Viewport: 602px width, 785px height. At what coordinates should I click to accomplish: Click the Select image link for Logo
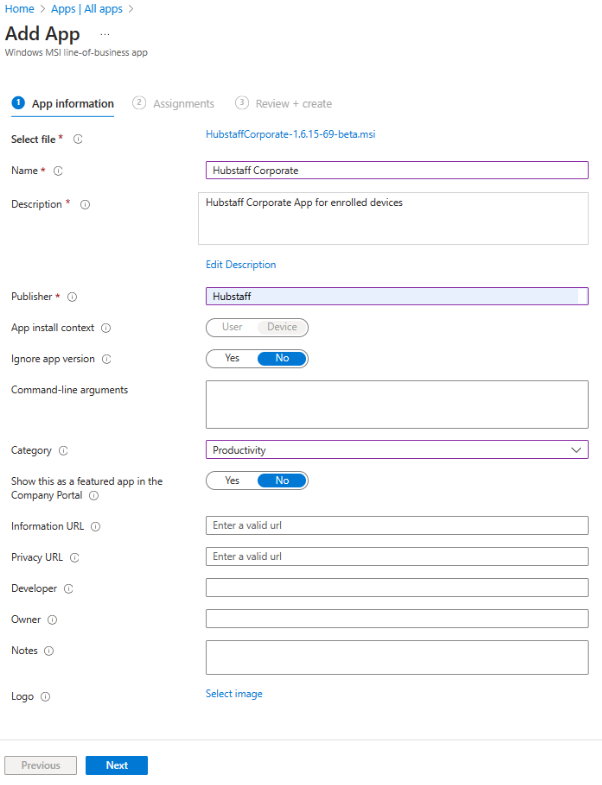tap(234, 694)
